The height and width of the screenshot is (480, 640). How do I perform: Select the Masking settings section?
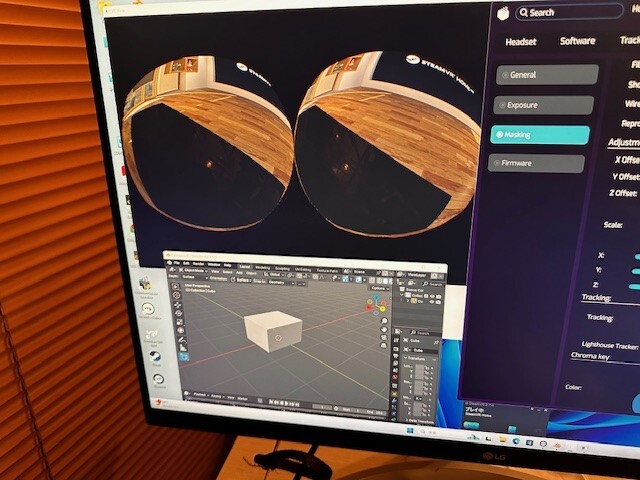click(540, 134)
